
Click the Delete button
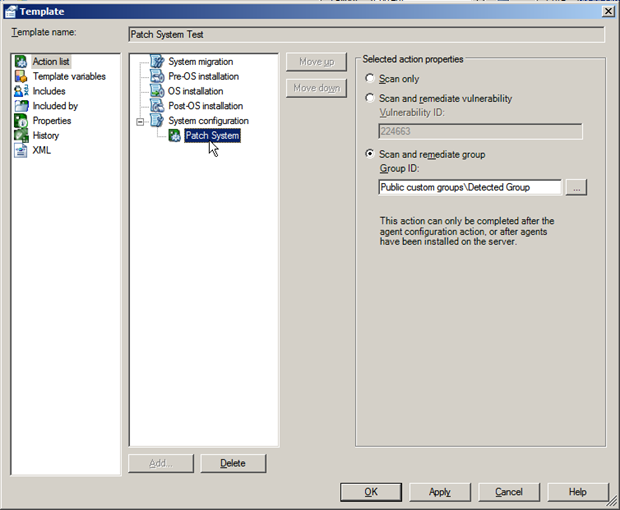click(233, 463)
